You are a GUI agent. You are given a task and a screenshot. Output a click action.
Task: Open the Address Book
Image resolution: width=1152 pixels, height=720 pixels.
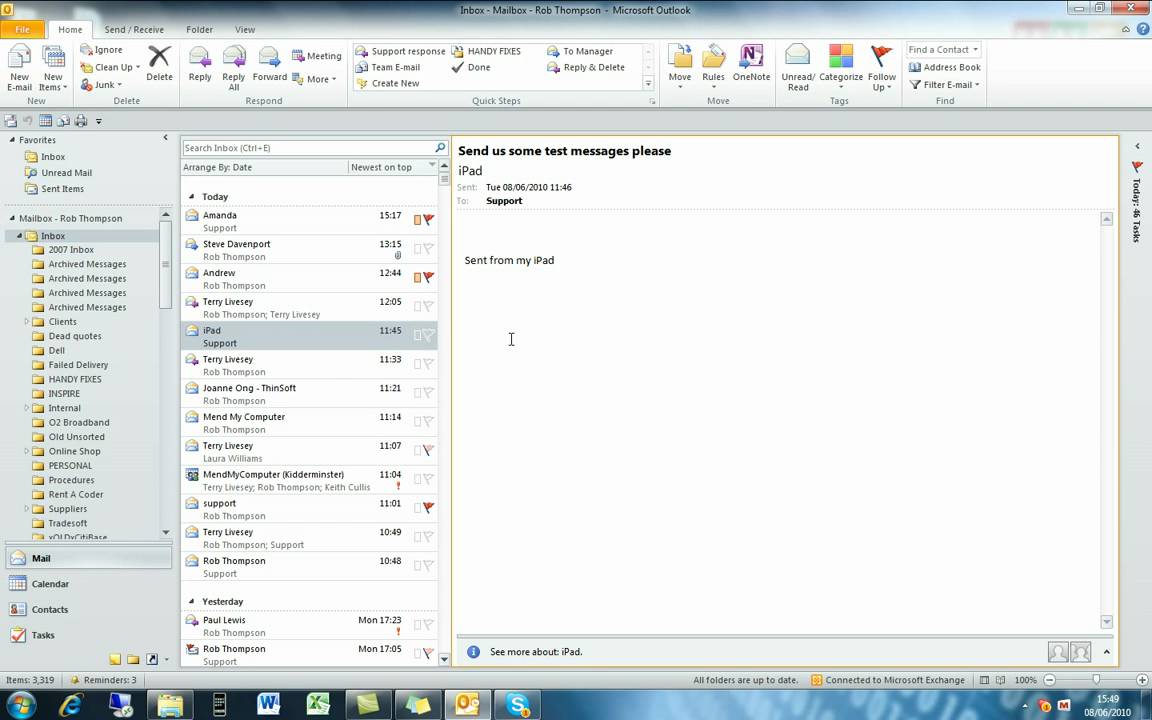[x=945, y=67]
